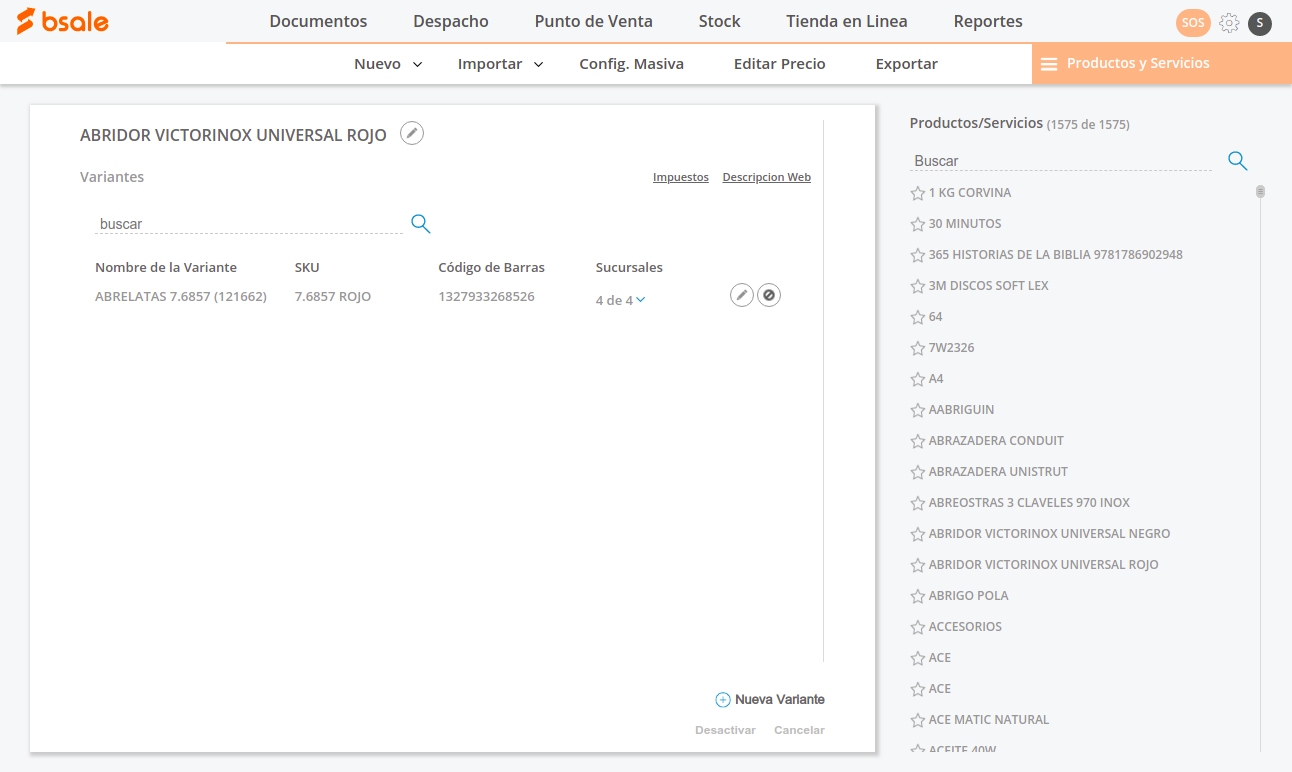Focus the Buscar field in the products panel

(x=1060, y=161)
